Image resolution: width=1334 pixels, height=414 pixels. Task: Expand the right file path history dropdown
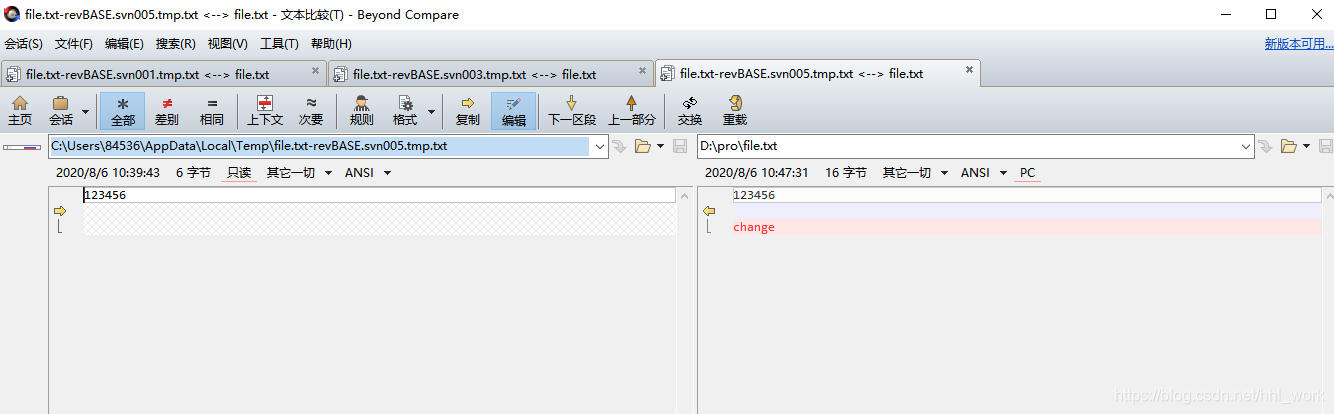click(x=1246, y=146)
